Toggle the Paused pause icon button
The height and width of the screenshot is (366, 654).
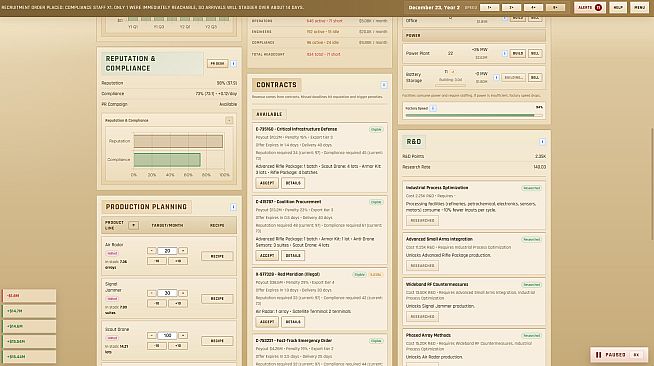(x=599, y=355)
